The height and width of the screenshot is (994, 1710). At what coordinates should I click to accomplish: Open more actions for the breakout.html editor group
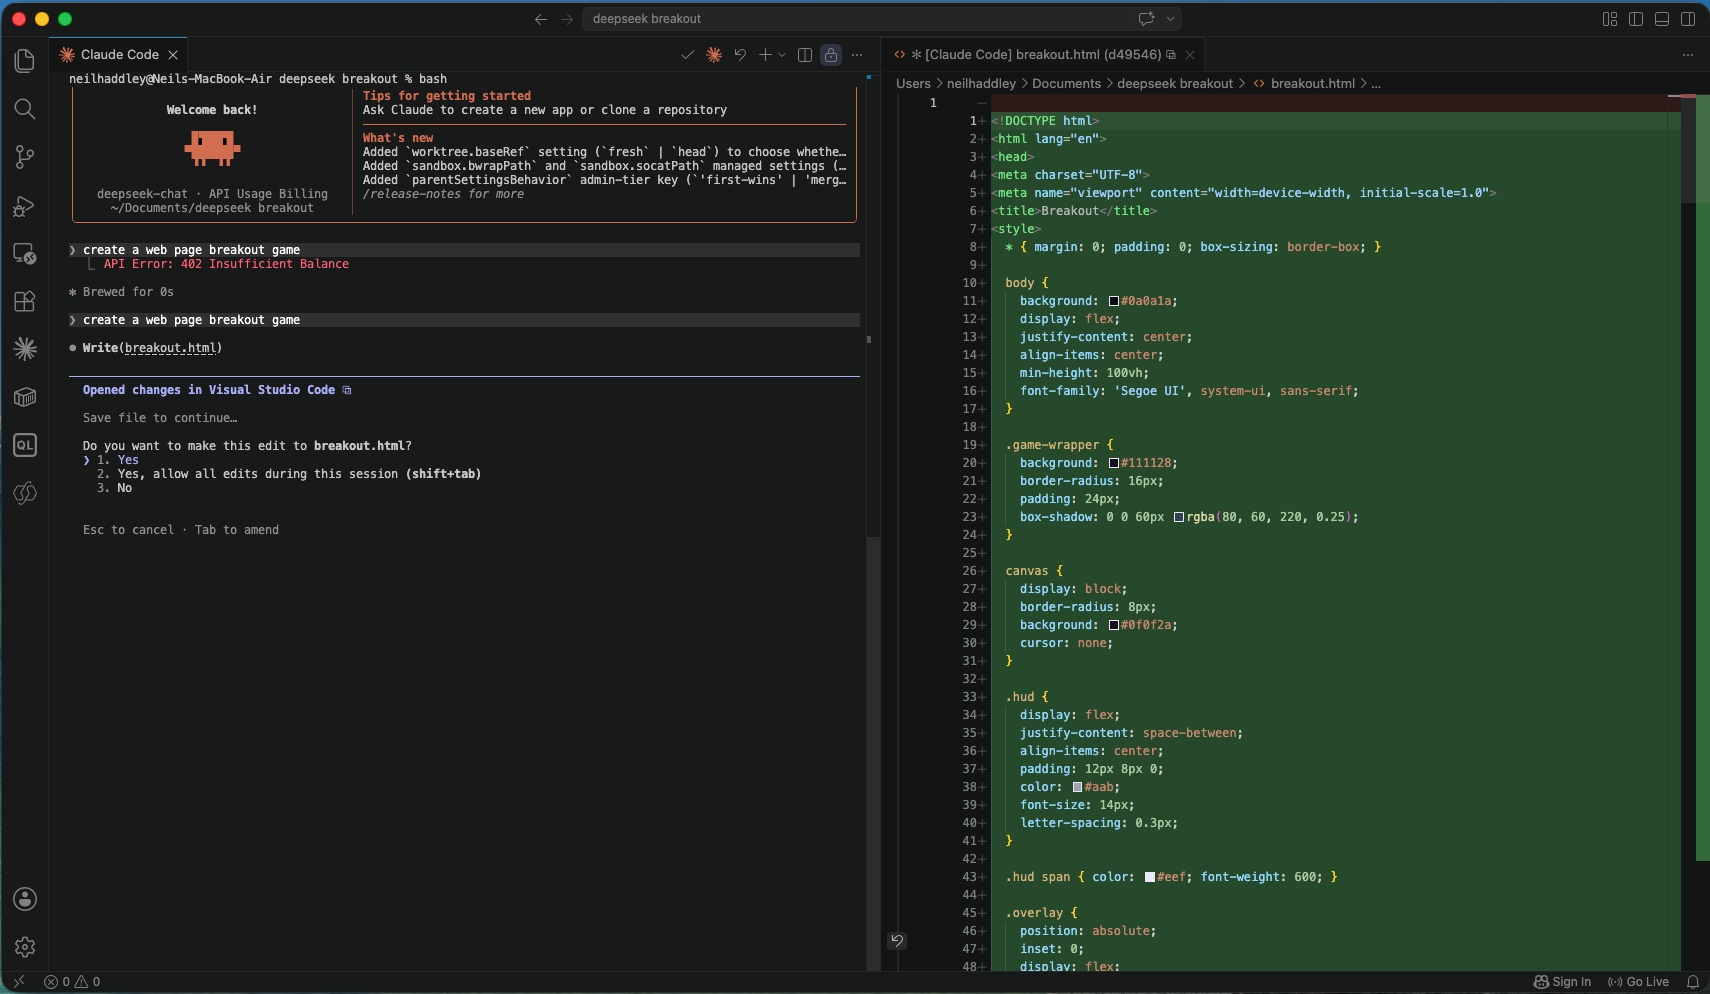(1688, 55)
